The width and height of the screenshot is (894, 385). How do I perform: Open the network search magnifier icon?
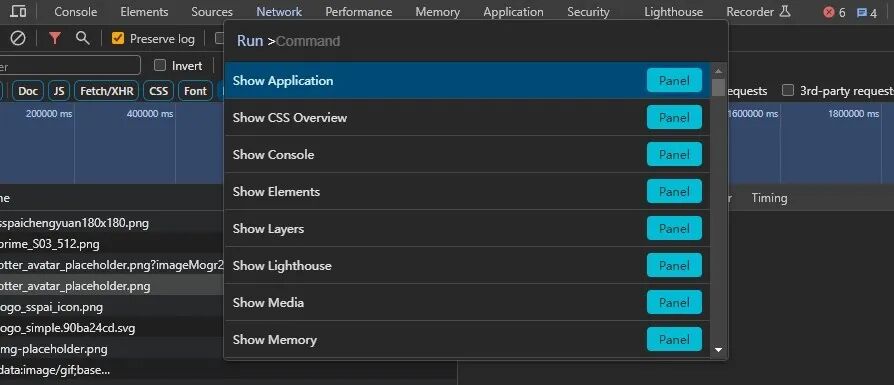coord(83,38)
